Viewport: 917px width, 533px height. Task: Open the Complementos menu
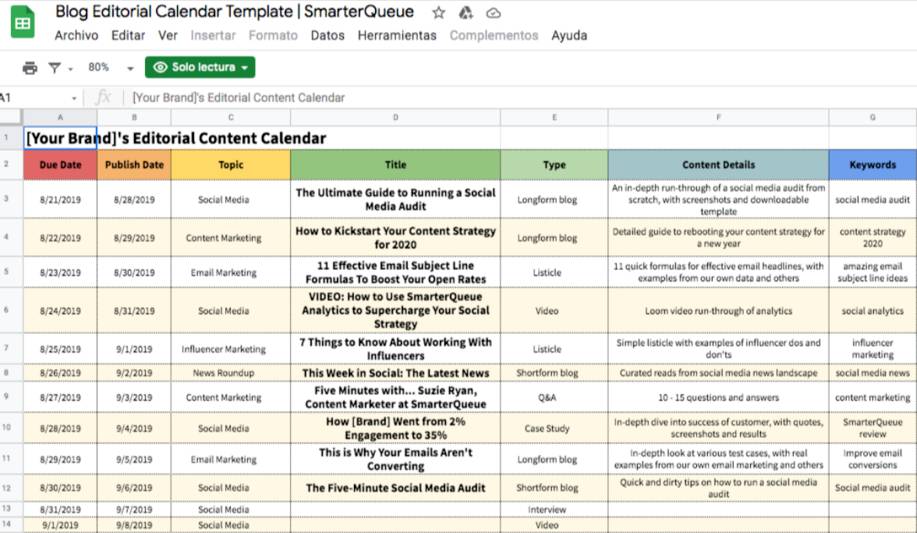(494, 36)
